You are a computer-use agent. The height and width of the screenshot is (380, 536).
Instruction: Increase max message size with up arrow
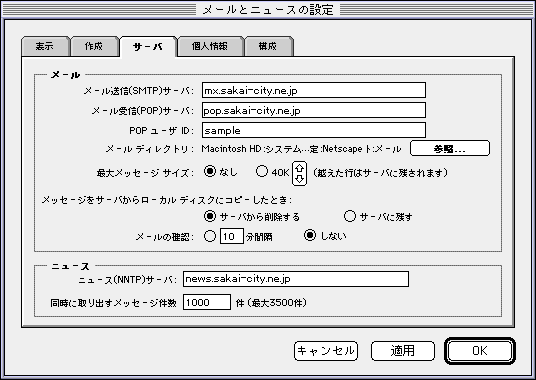point(299,168)
